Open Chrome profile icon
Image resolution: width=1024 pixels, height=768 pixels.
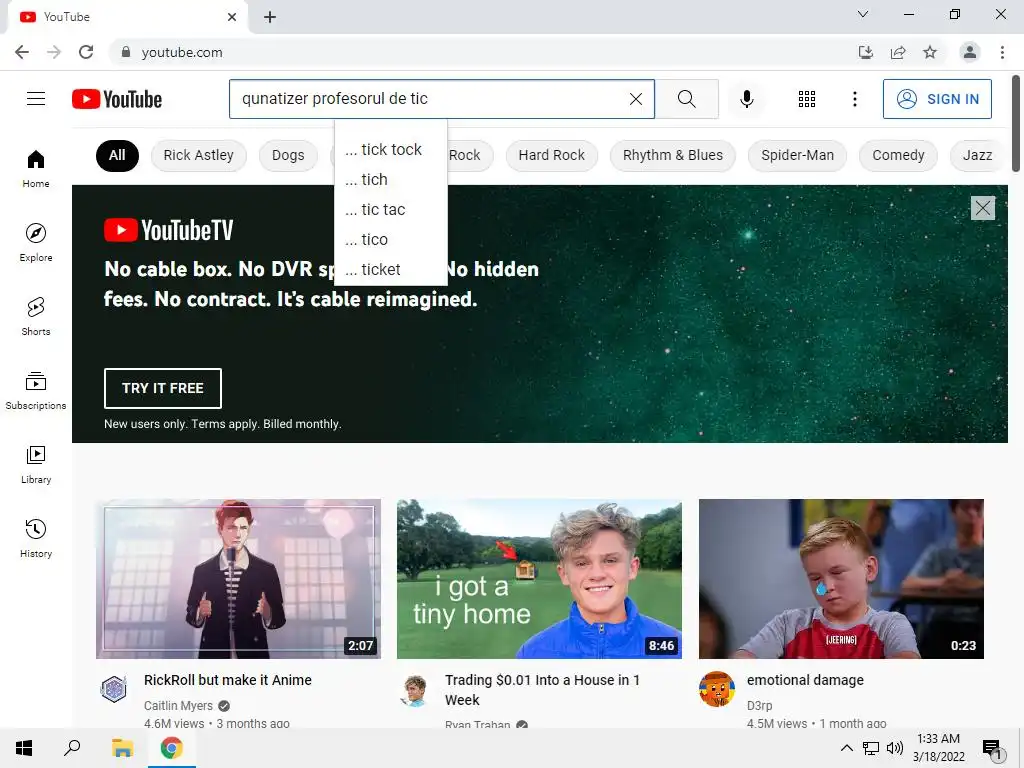tap(970, 52)
